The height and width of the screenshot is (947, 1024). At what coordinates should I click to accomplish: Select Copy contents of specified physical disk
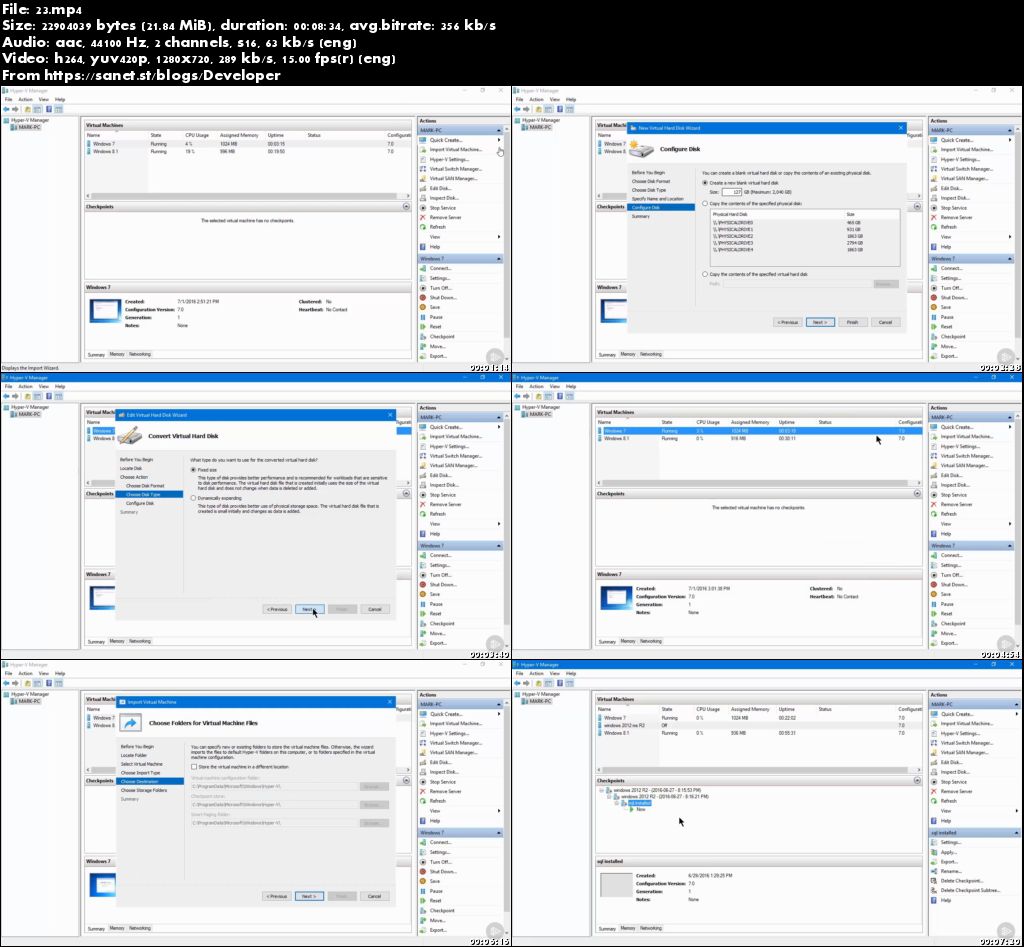tap(705, 204)
